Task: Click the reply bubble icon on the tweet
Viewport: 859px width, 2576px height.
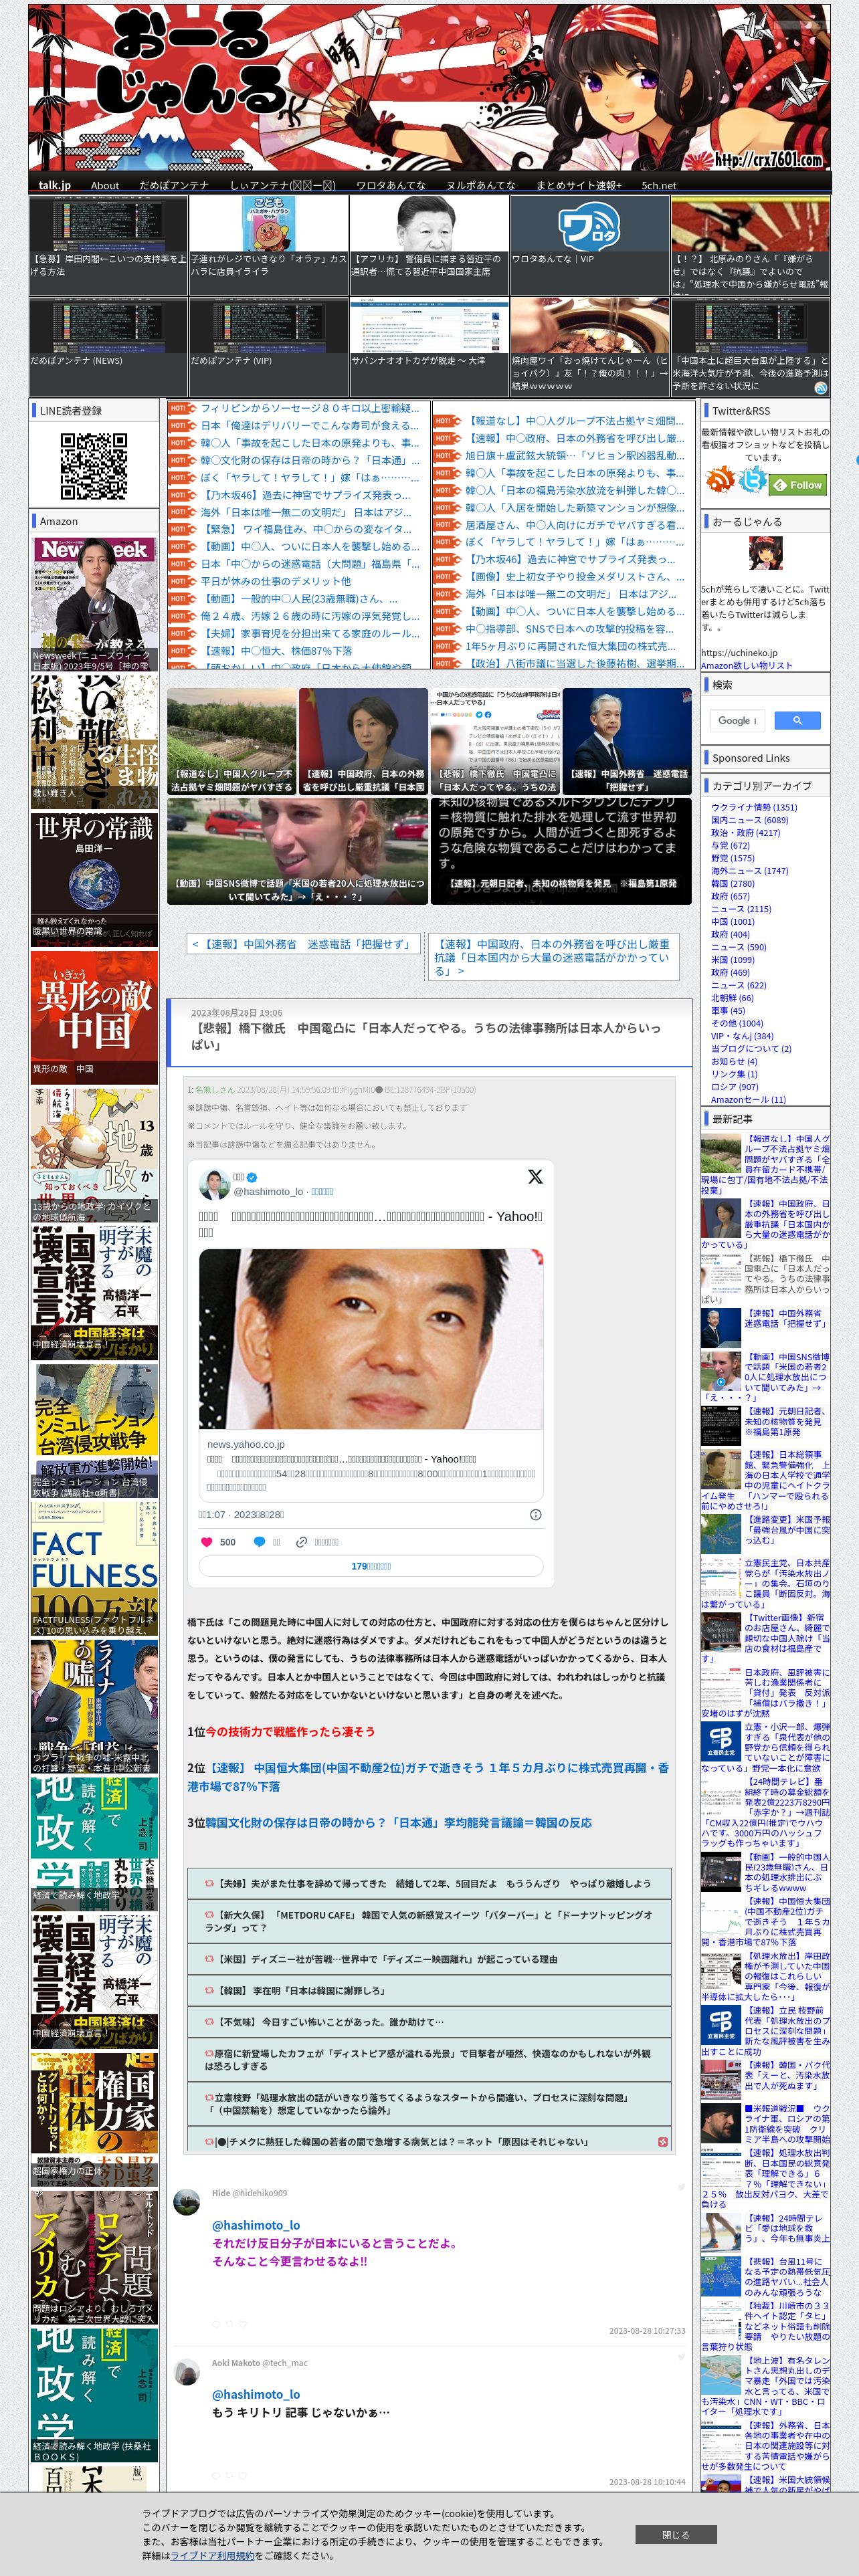Action: coord(258,1542)
